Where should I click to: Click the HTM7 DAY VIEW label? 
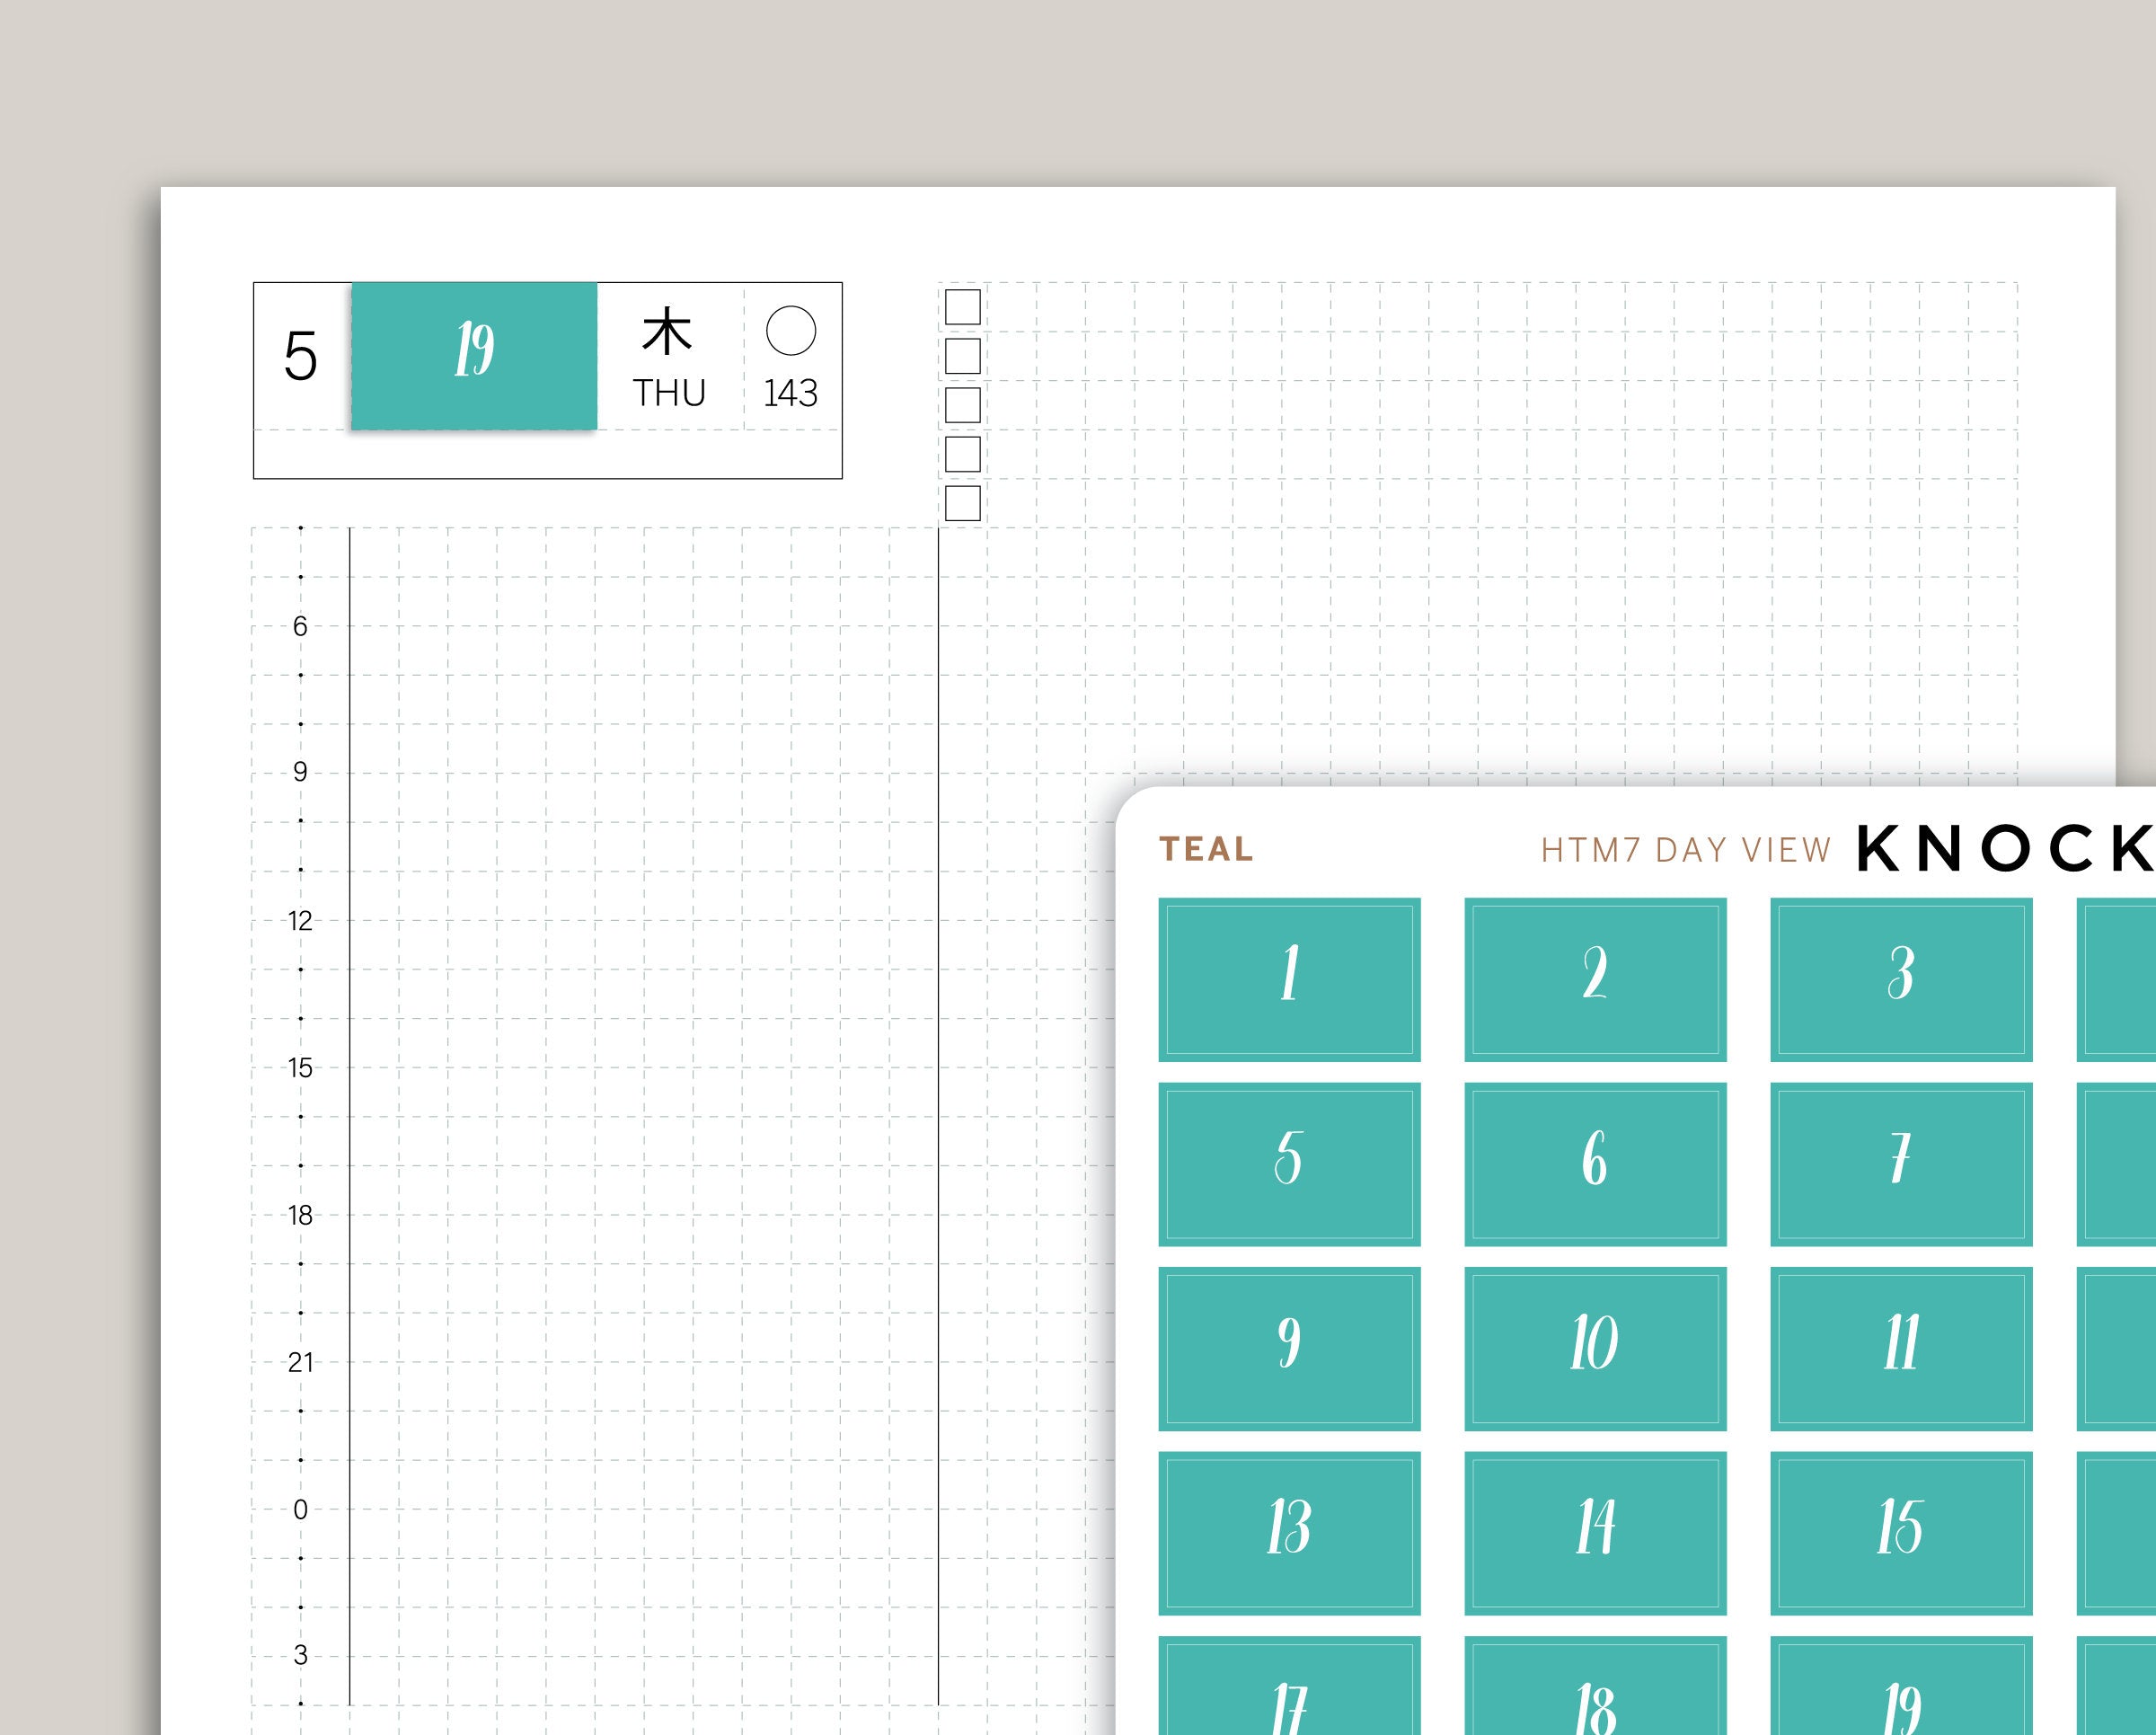[1685, 850]
